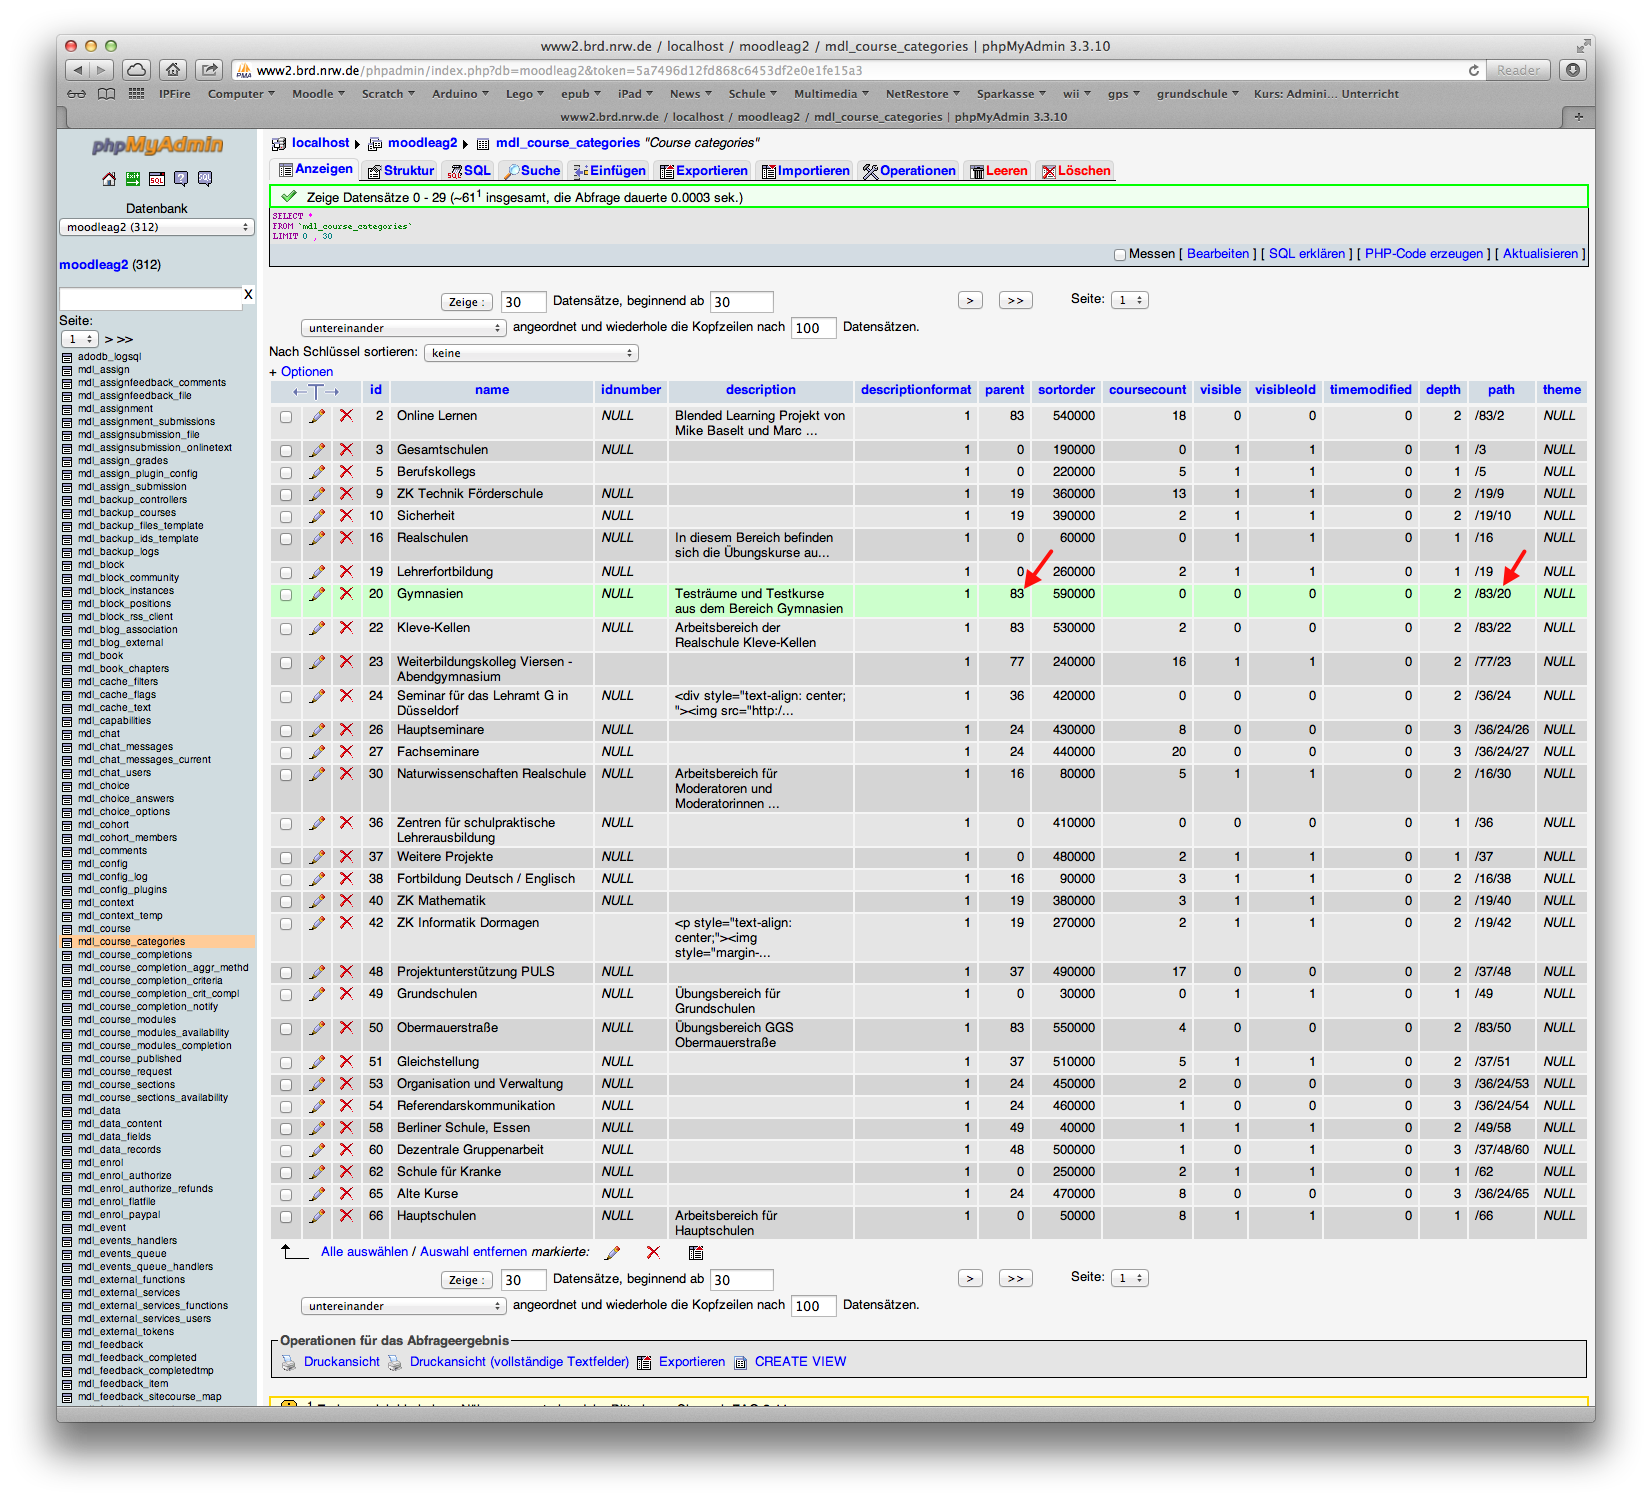Open the moodleag2 (312) database dropdown

[x=156, y=227]
